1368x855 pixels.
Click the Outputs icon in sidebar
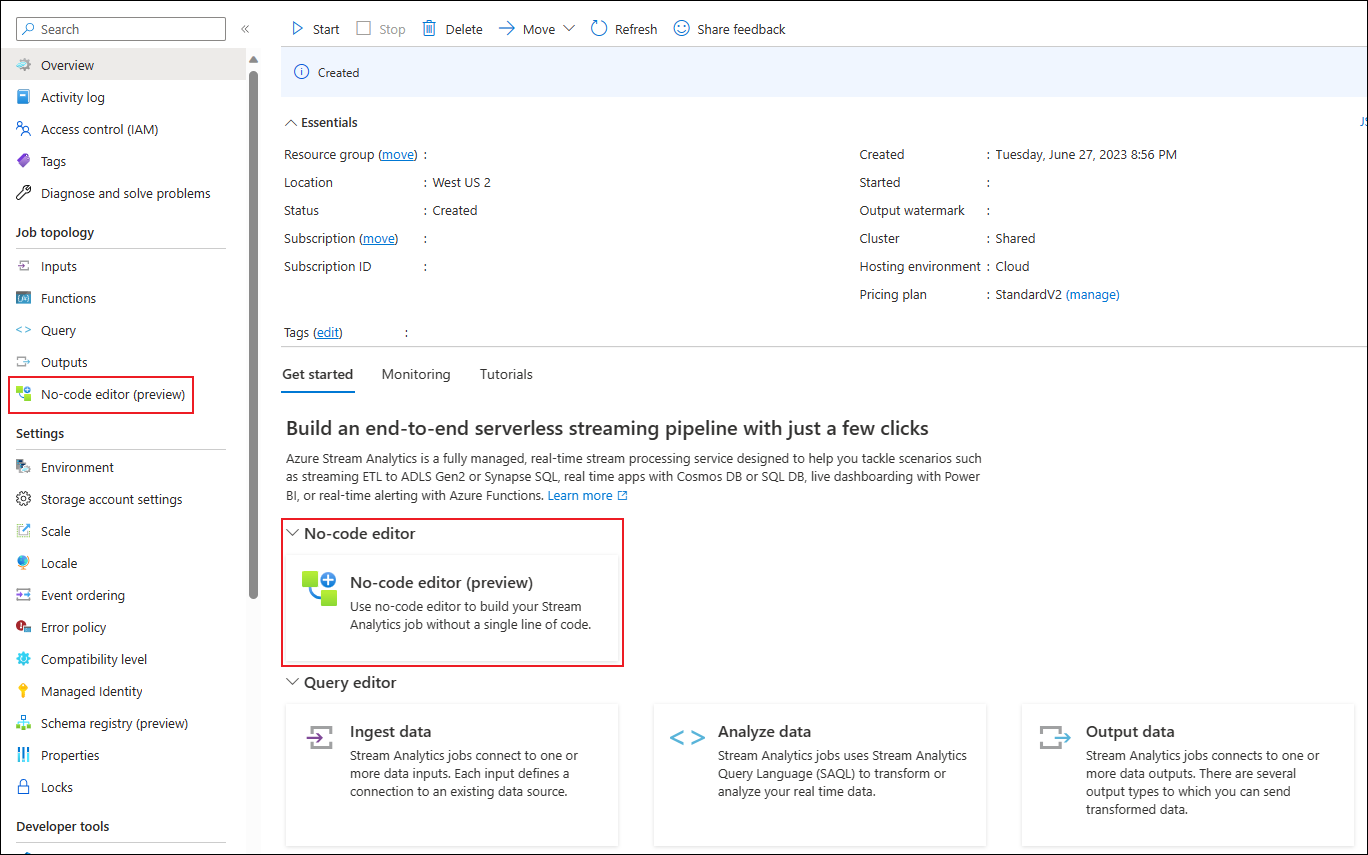point(24,362)
